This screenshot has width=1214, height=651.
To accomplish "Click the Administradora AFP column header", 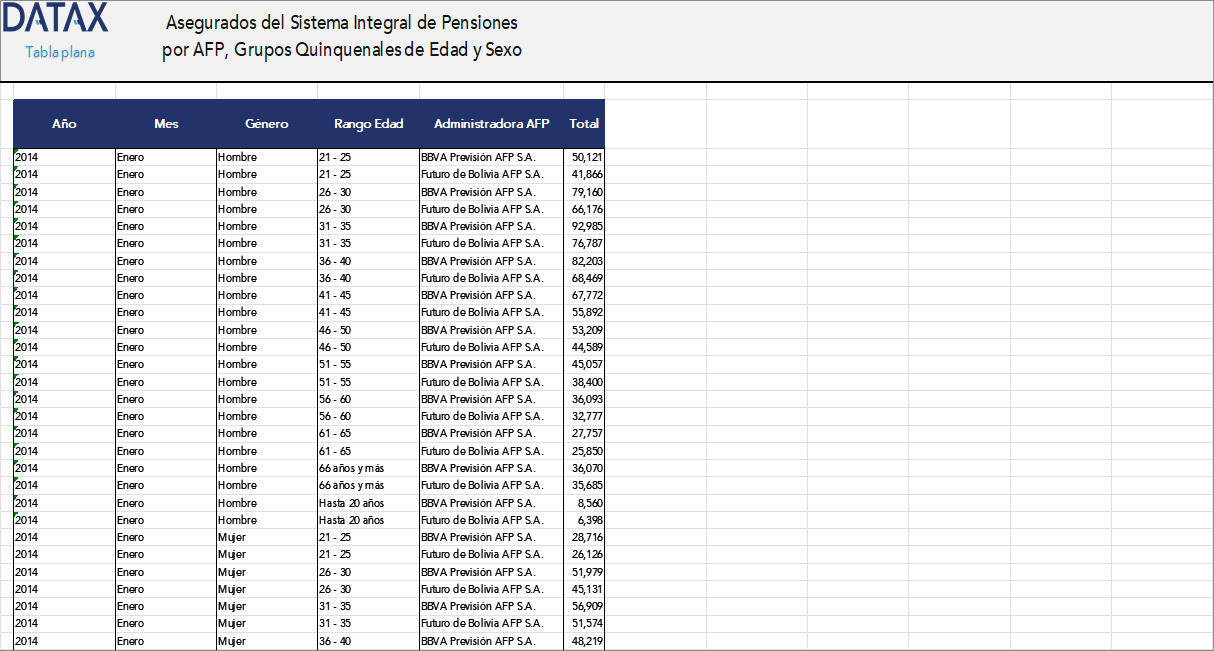I will pyautogui.click(x=491, y=124).
